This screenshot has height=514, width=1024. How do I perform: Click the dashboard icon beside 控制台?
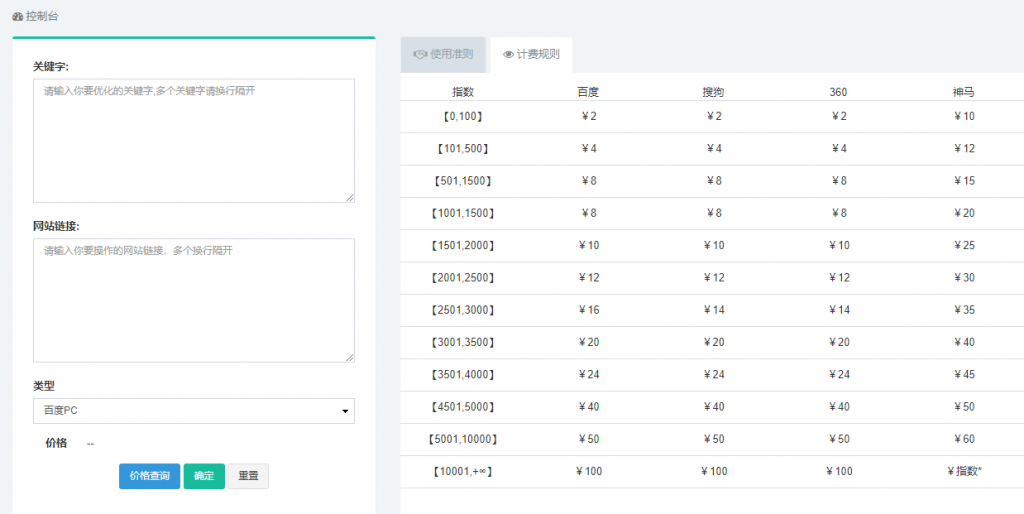(17, 17)
